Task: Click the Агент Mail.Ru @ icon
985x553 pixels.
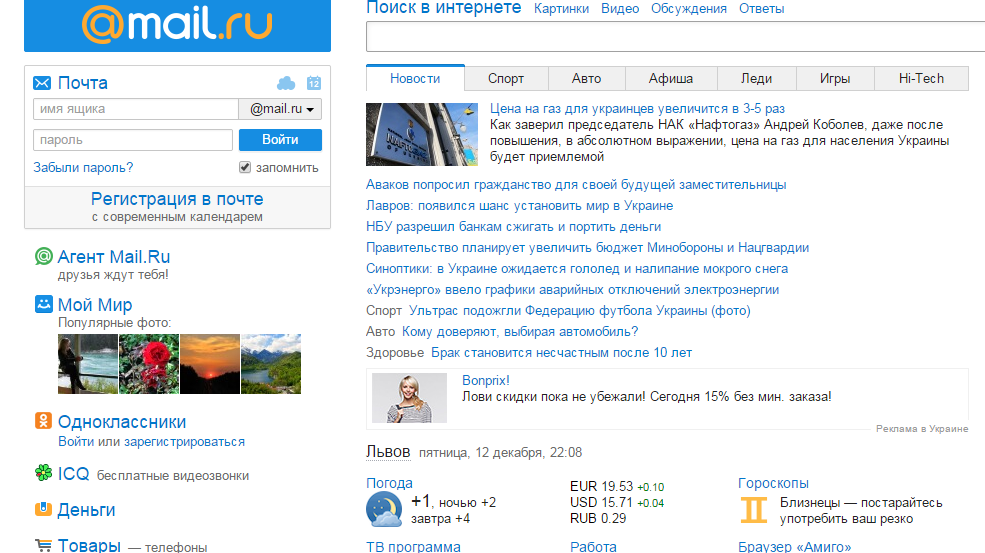Action: [43, 256]
